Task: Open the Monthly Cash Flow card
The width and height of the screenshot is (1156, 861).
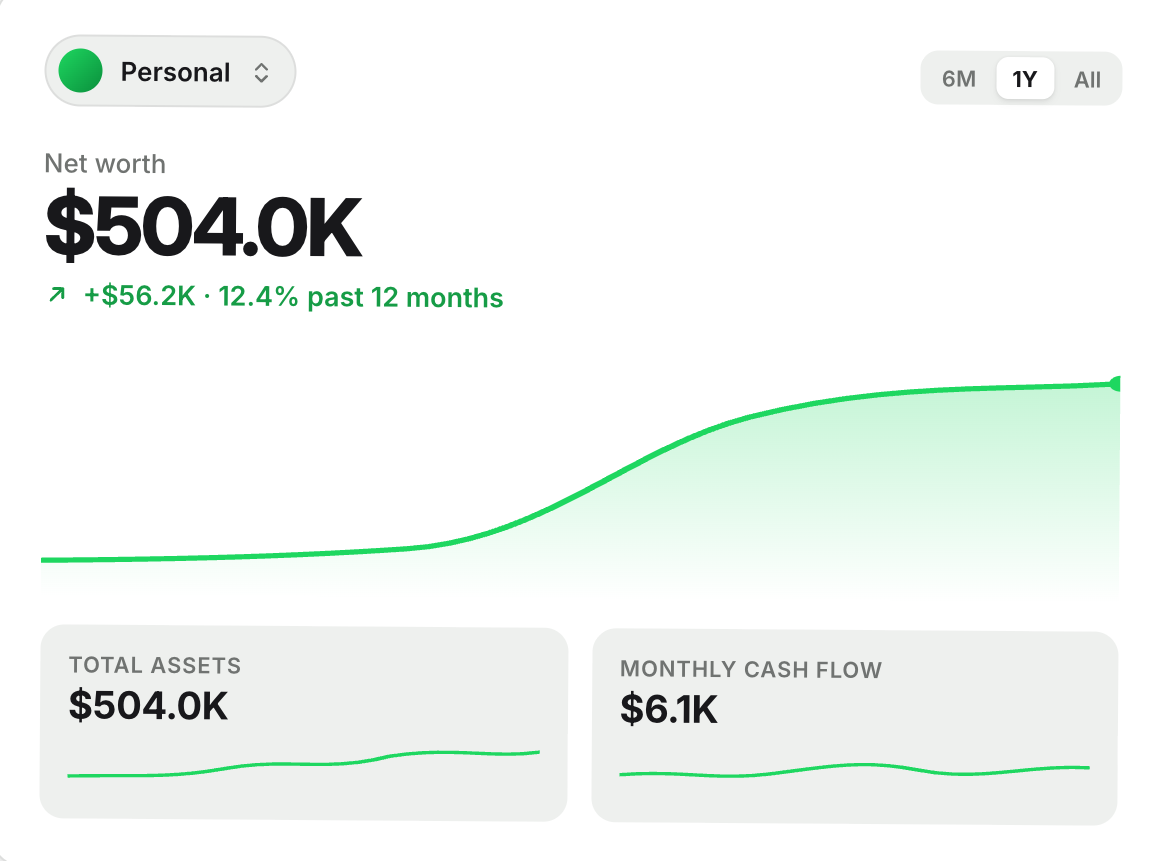Action: [855, 727]
